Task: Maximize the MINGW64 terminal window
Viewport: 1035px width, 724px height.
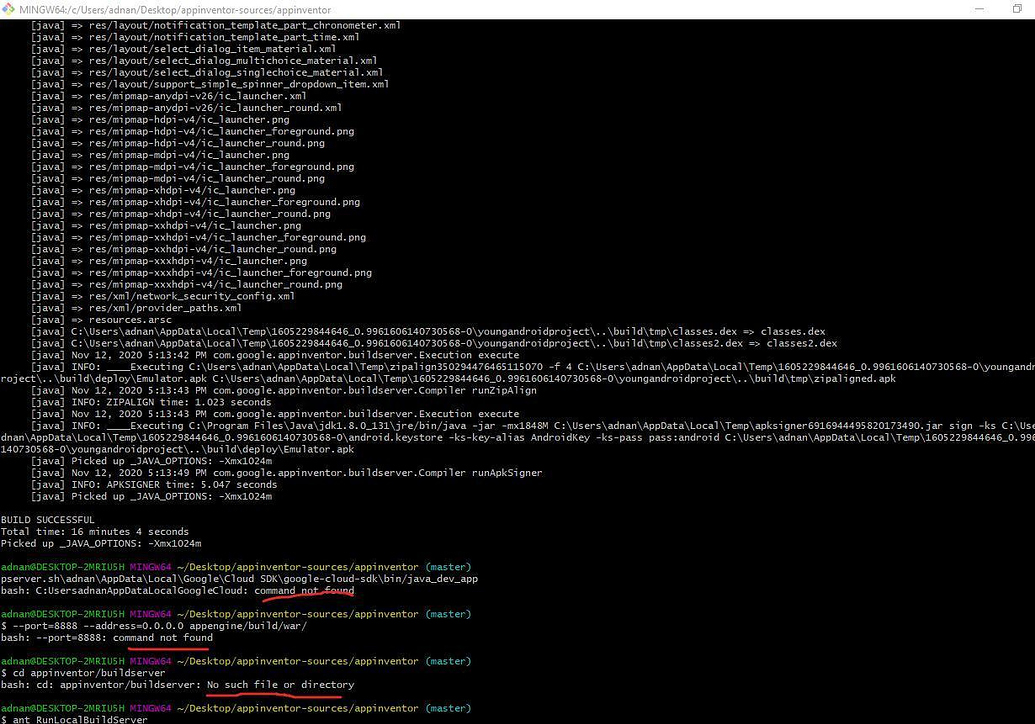Action: [1016, 9]
